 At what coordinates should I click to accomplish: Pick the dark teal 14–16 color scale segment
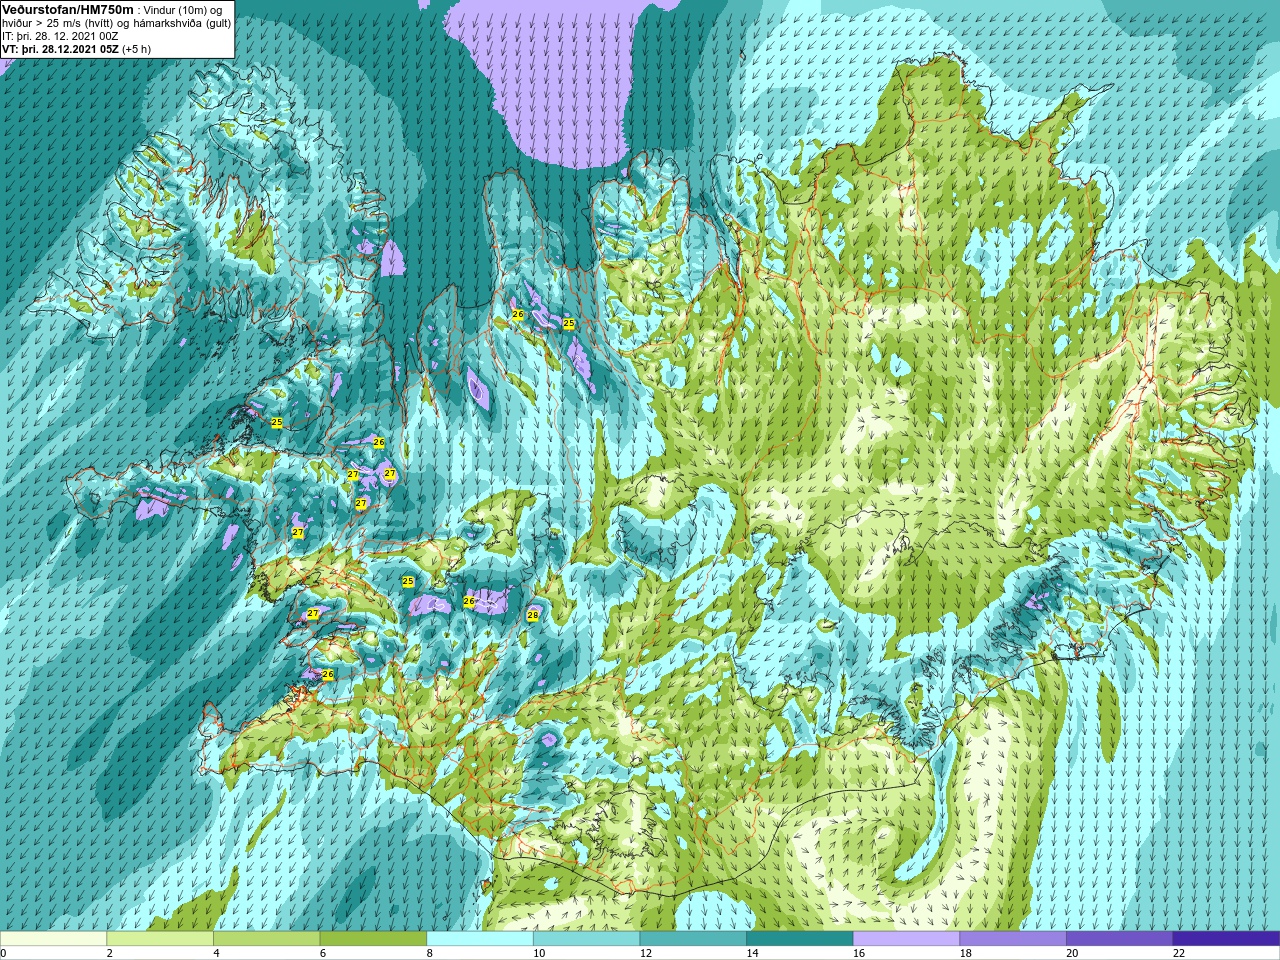[800, 939]
